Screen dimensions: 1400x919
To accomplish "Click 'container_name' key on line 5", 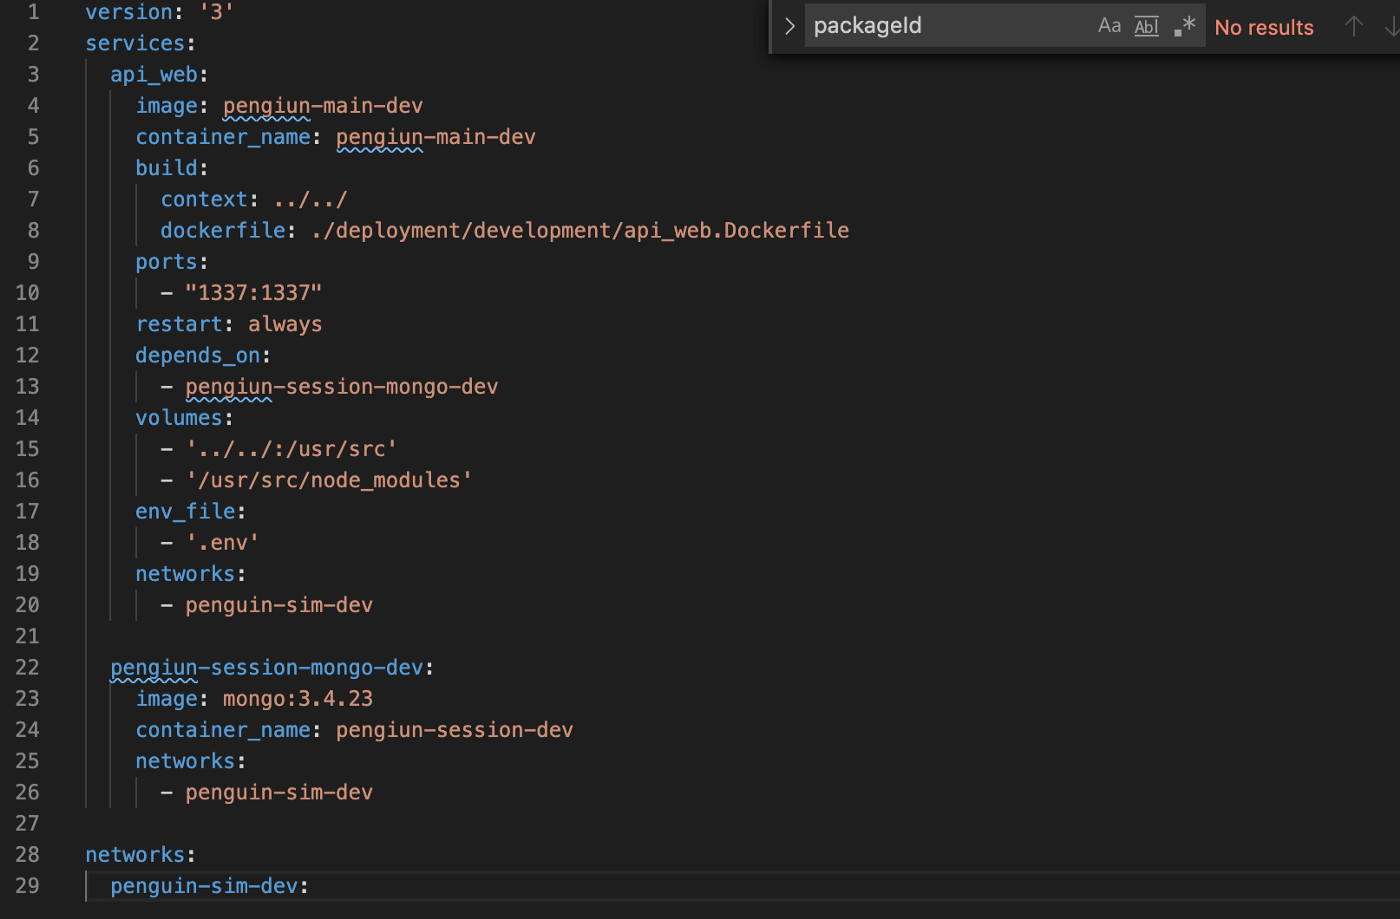I will pyautogui.click(x=223, y=137).
